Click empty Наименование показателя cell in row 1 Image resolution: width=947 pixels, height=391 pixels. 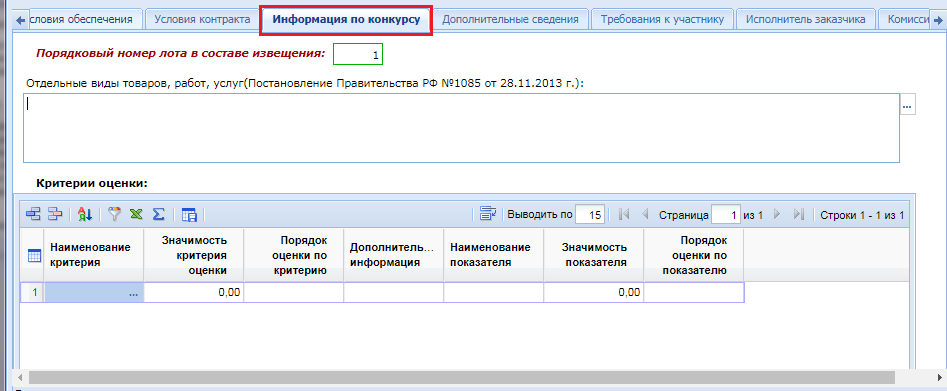(x=494, y=292)
